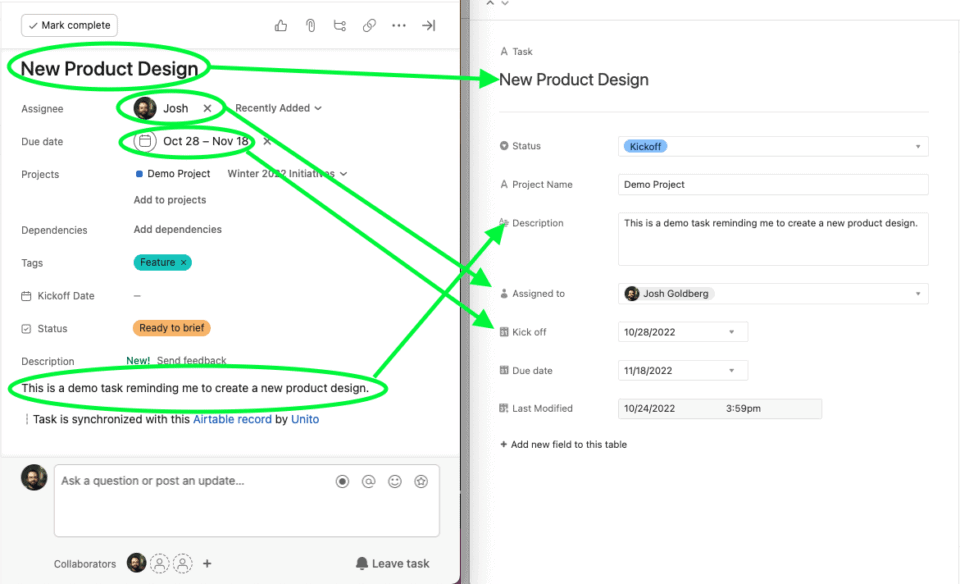
Task: Click Add new field to this table
Action: [564, 444]
